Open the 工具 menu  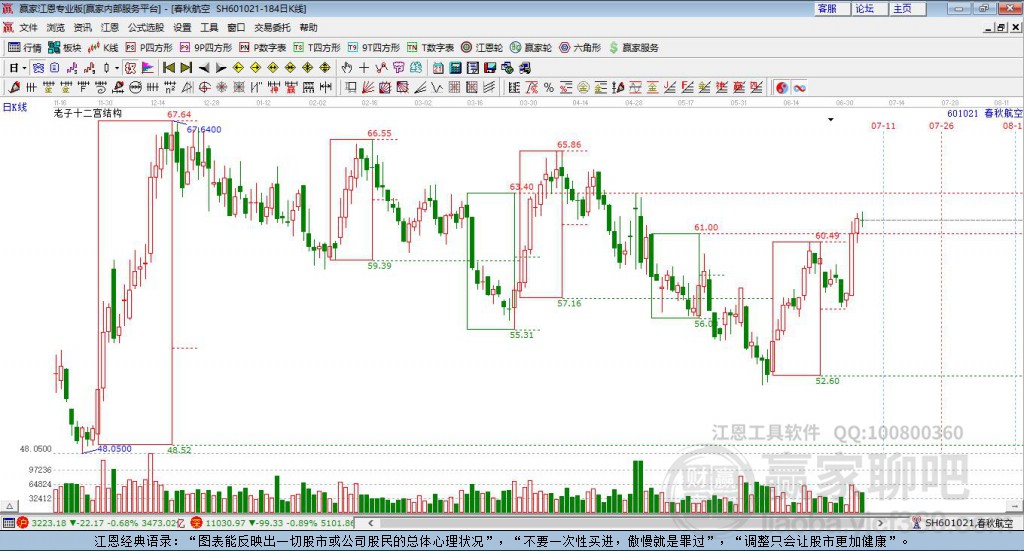[x=209, y=27]
